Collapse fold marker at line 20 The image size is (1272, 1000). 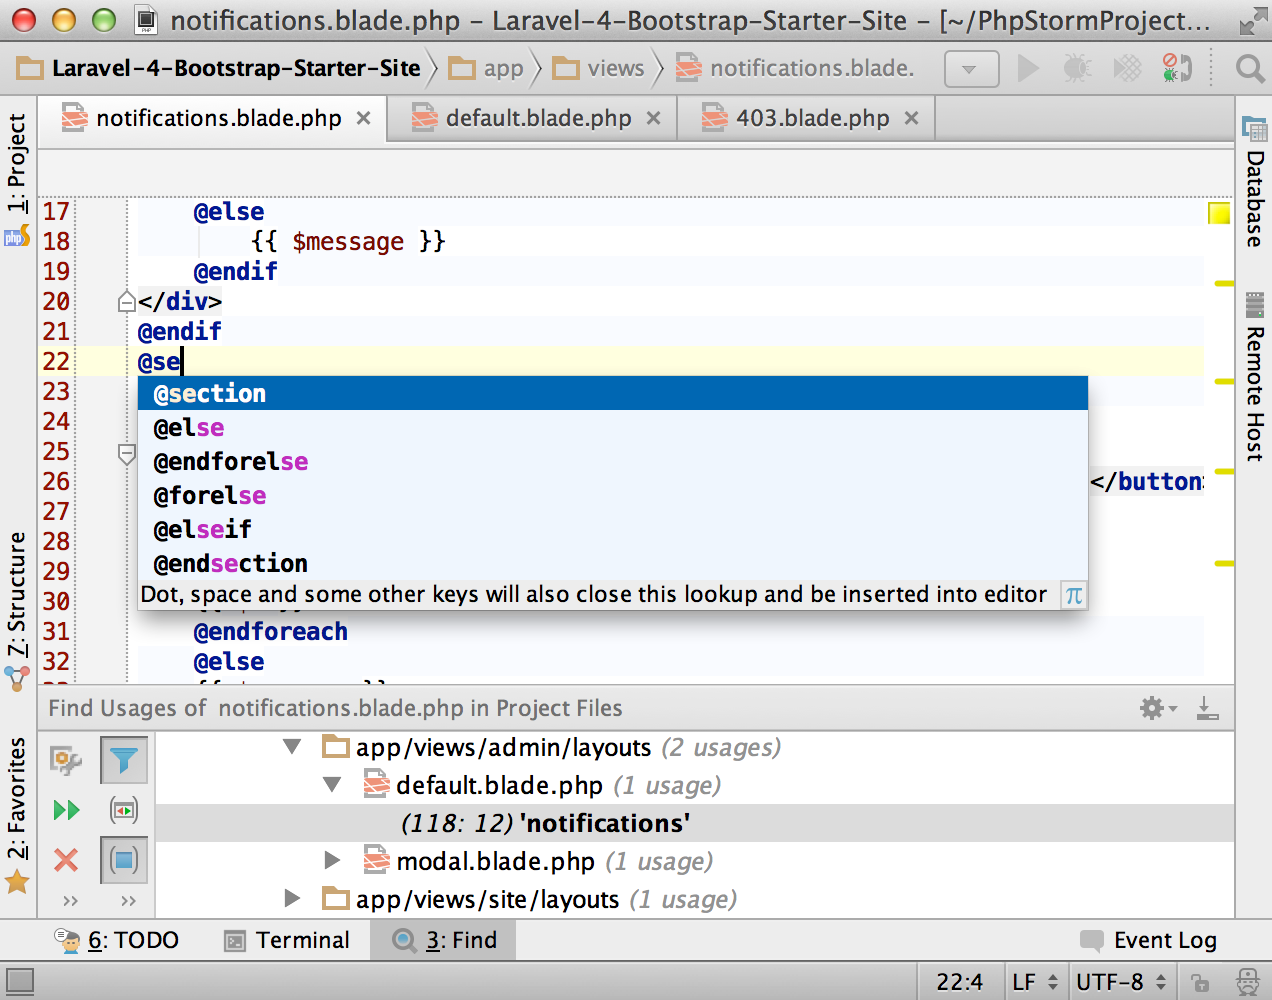[127, 301]
